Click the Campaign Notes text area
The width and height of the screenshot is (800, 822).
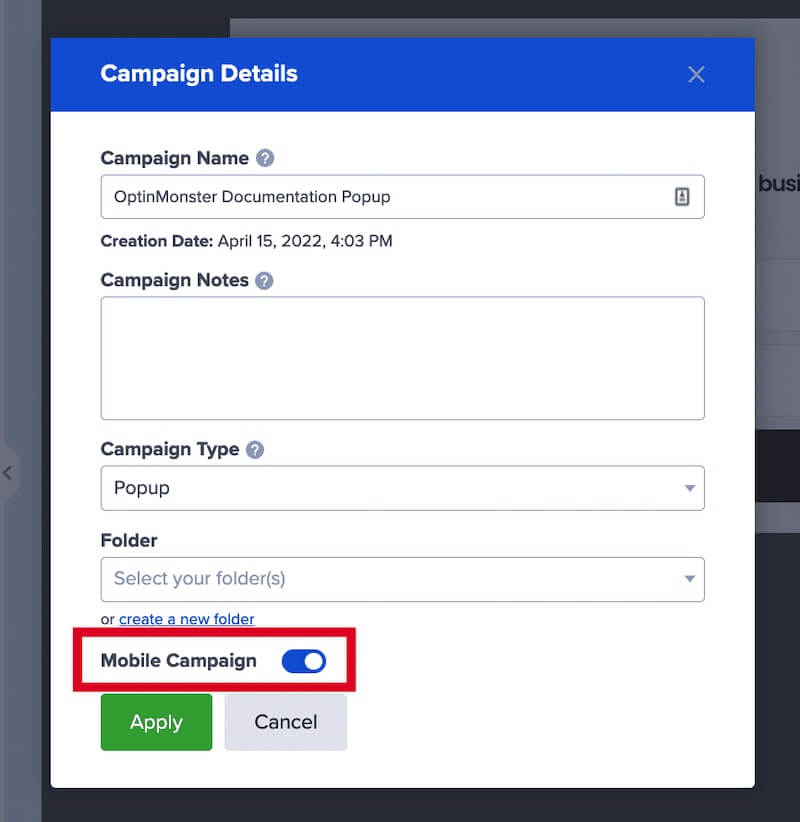point(402,358)
